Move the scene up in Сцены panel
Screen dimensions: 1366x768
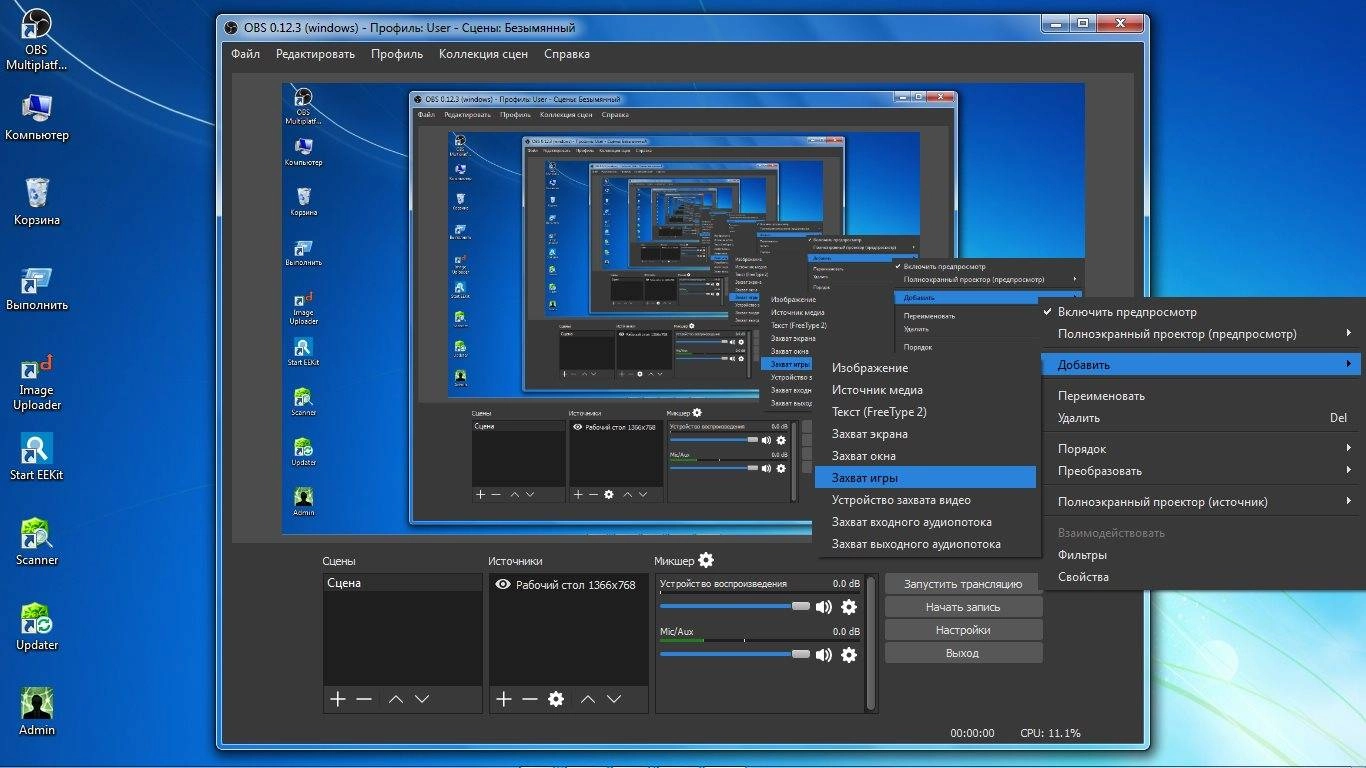396,699
